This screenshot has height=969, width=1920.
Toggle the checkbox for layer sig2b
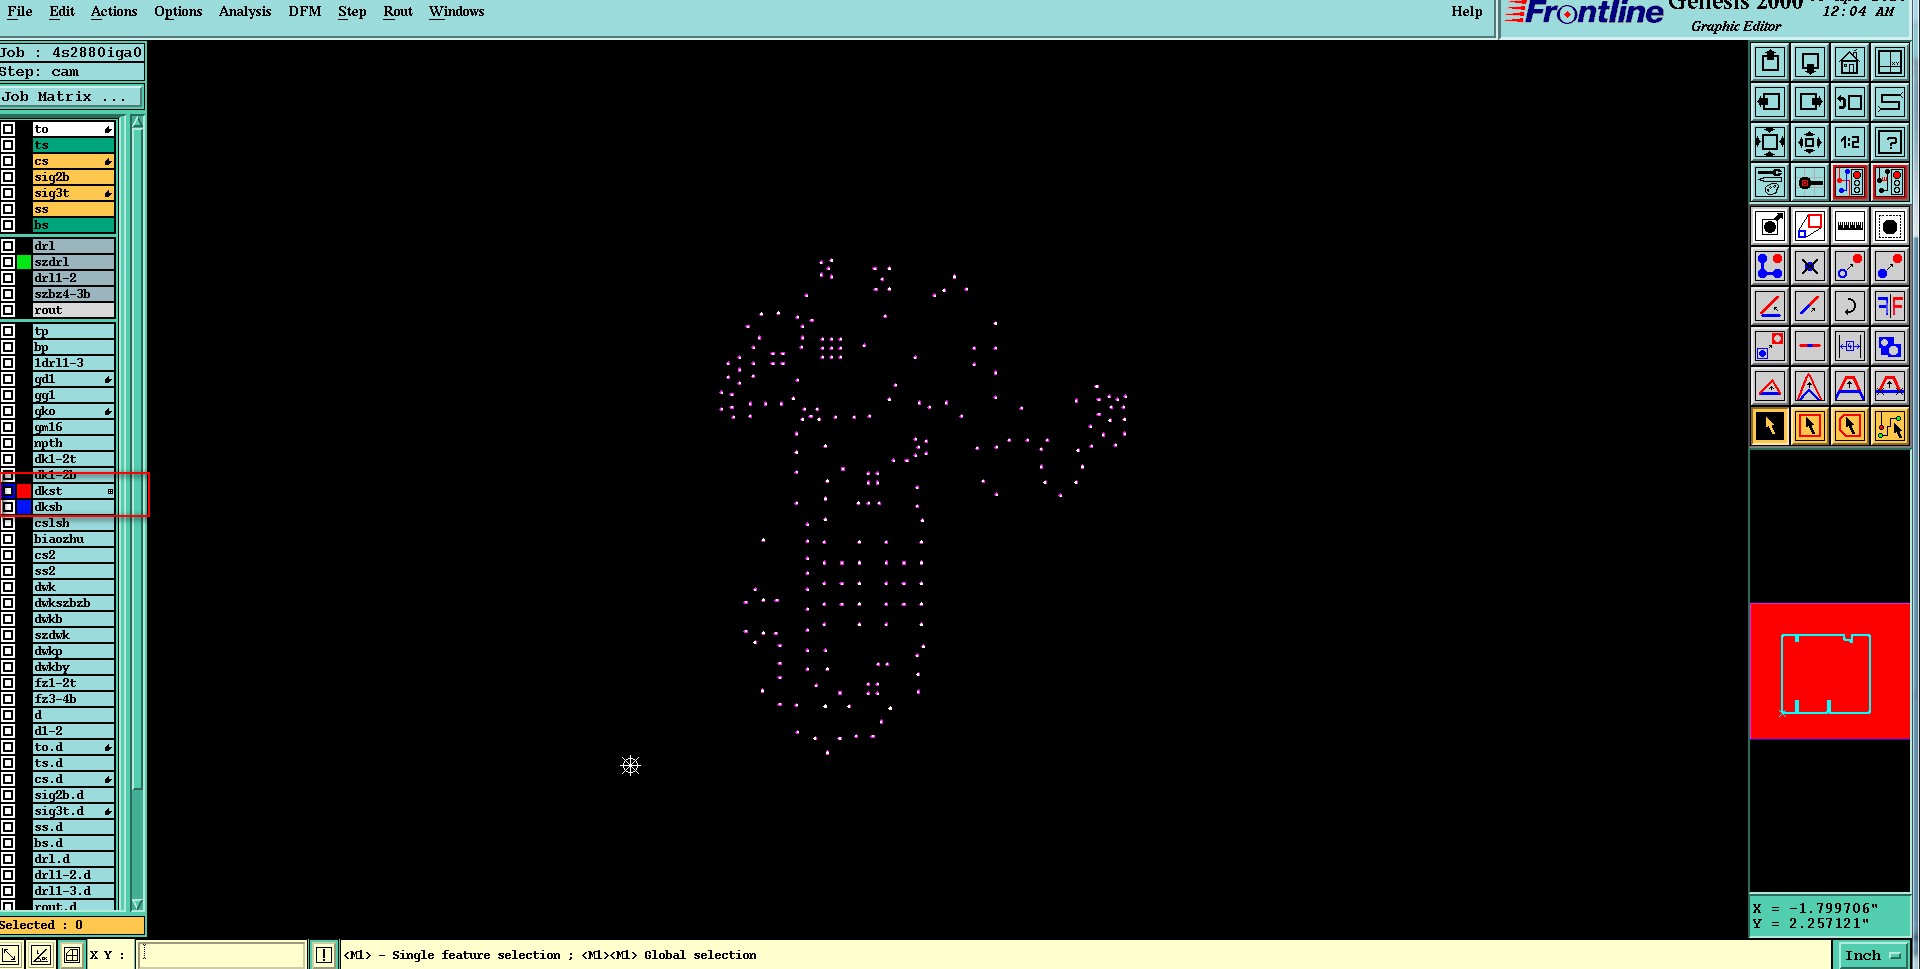[x=8, y=177]
